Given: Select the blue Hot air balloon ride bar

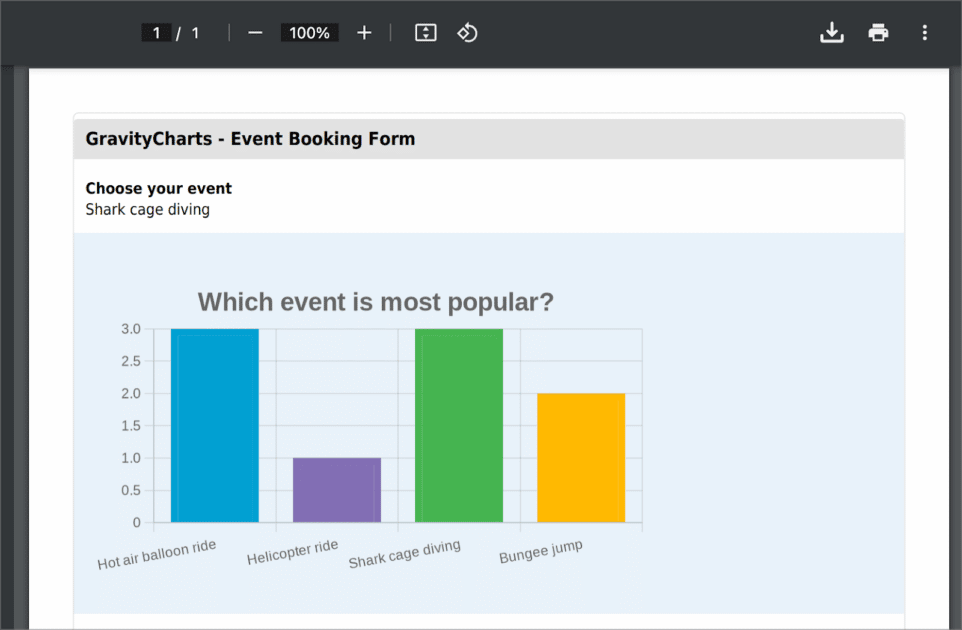Looking at the screenshot, I should 214,424.
